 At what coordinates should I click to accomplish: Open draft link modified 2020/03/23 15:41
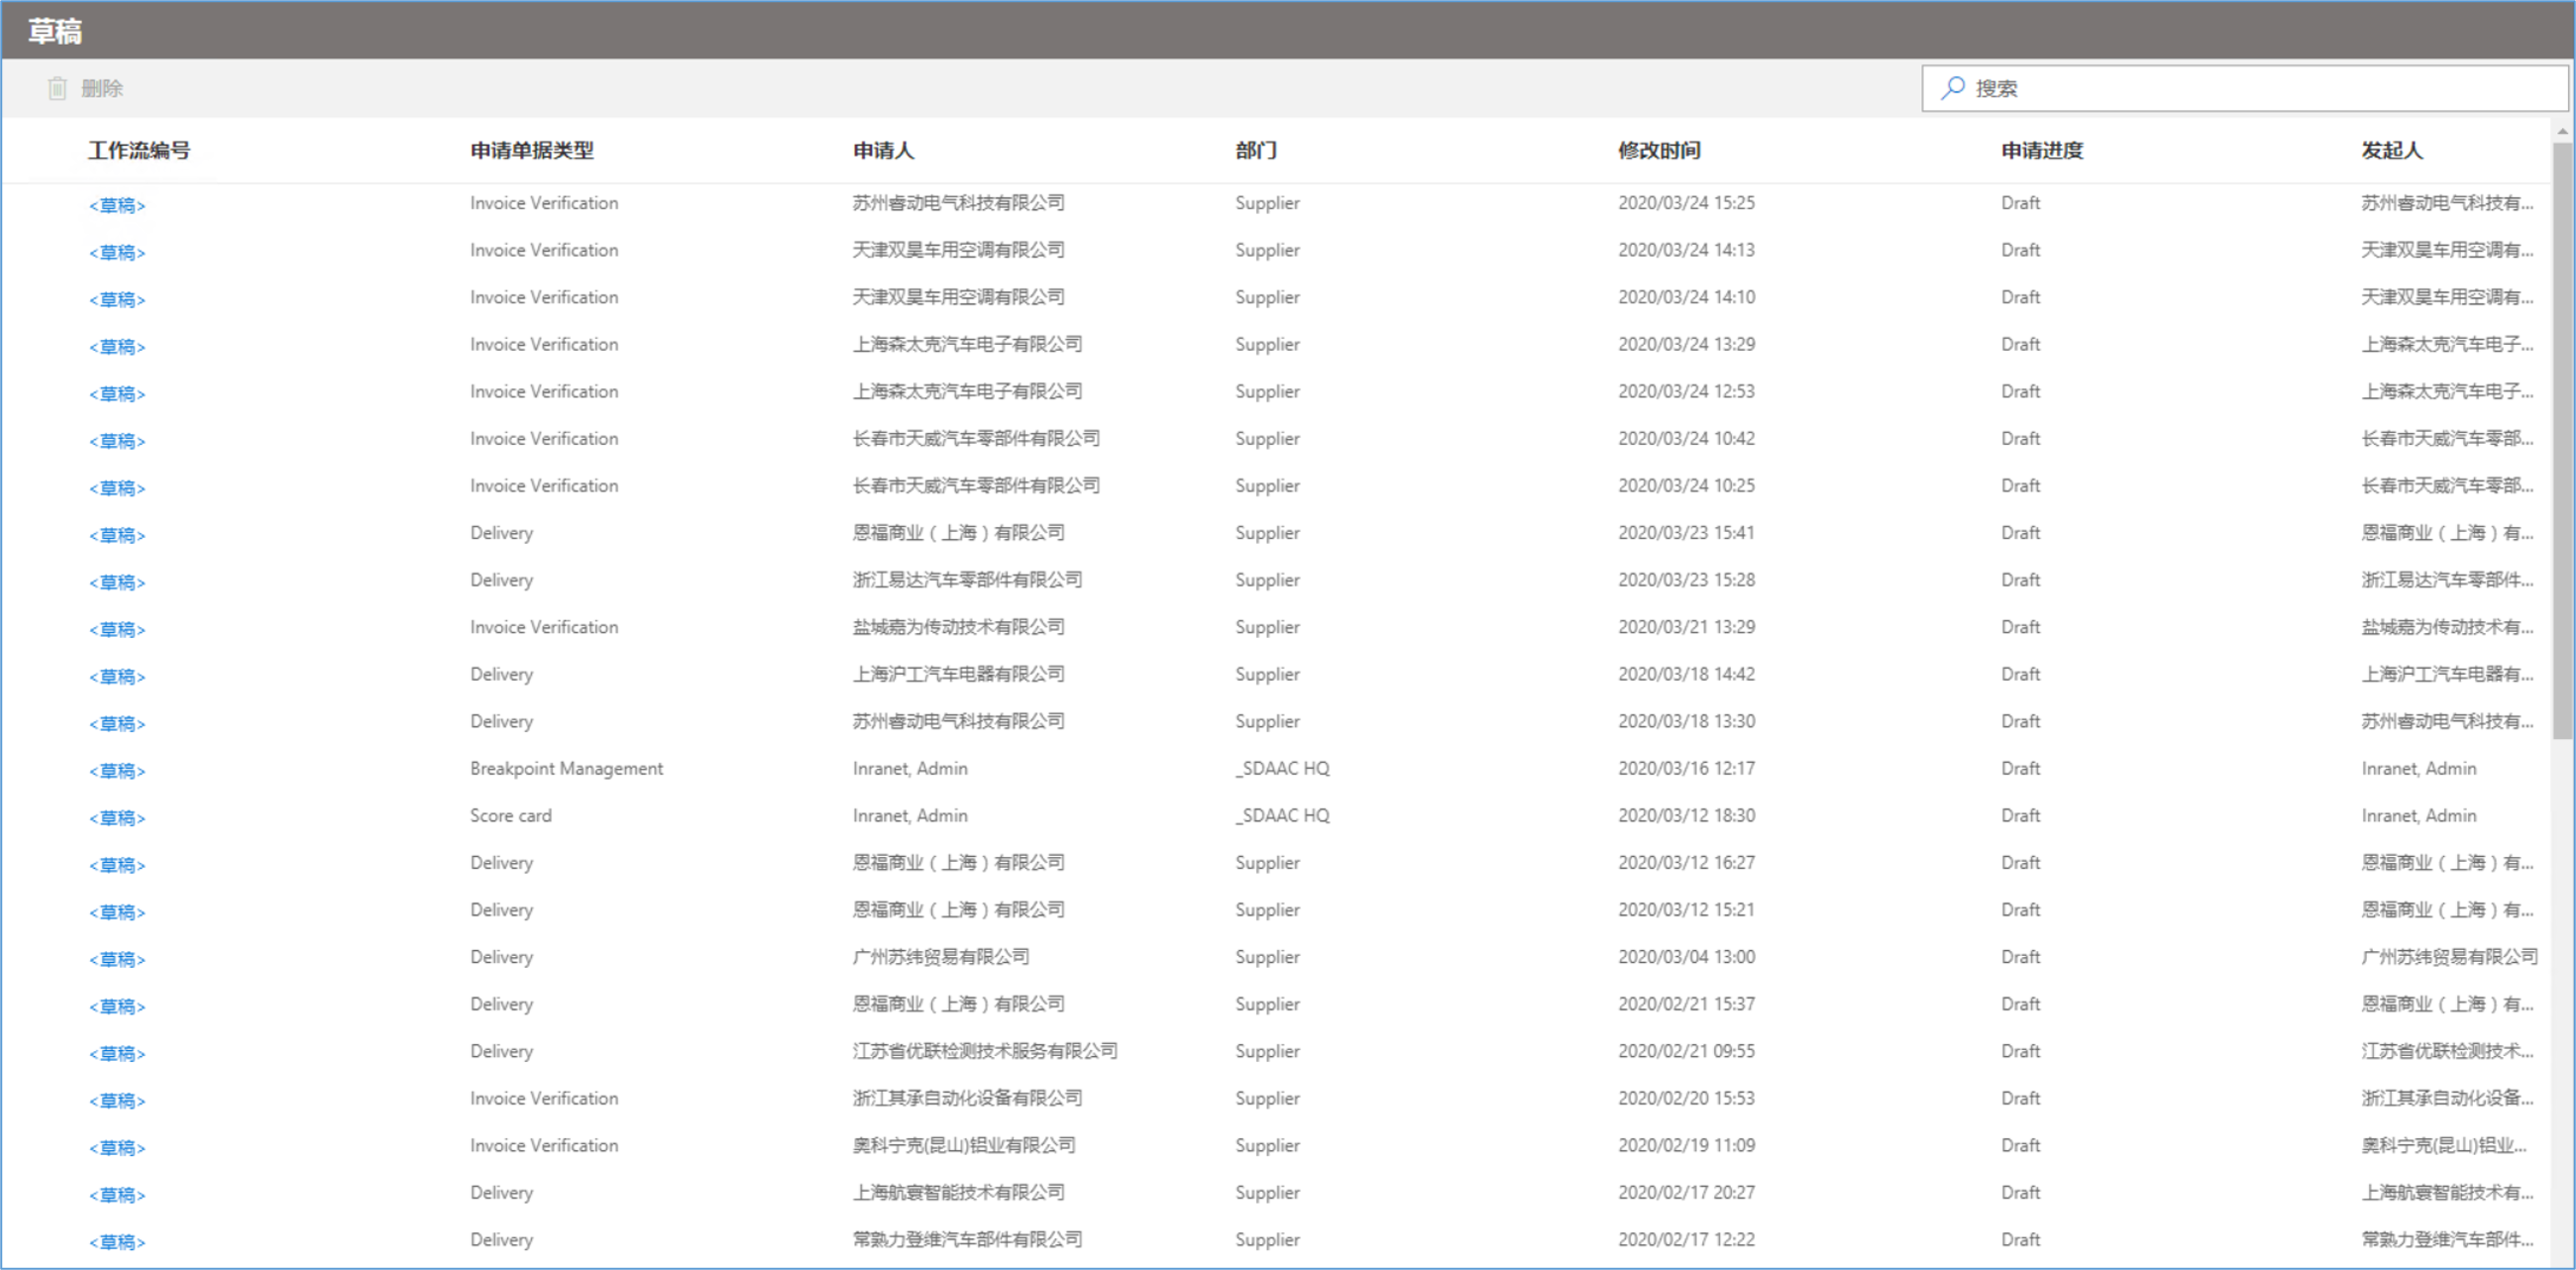(x=117, y=535)
